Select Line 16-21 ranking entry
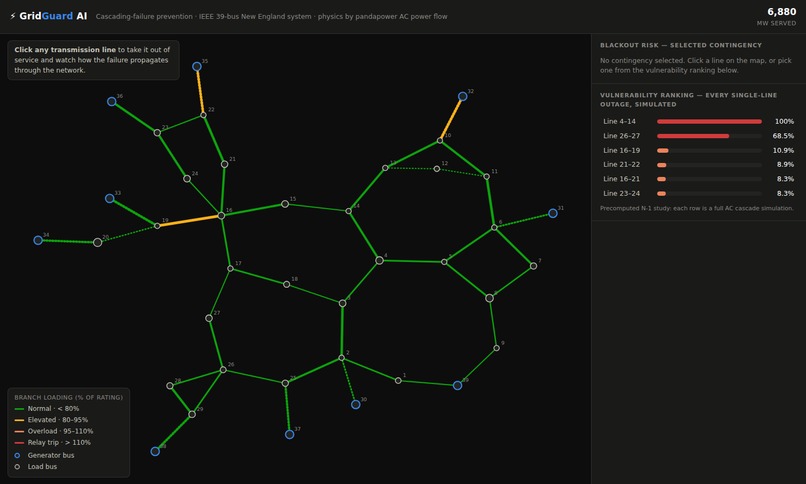The width and height of the screenshot is (806, 484). coord(698,179)
